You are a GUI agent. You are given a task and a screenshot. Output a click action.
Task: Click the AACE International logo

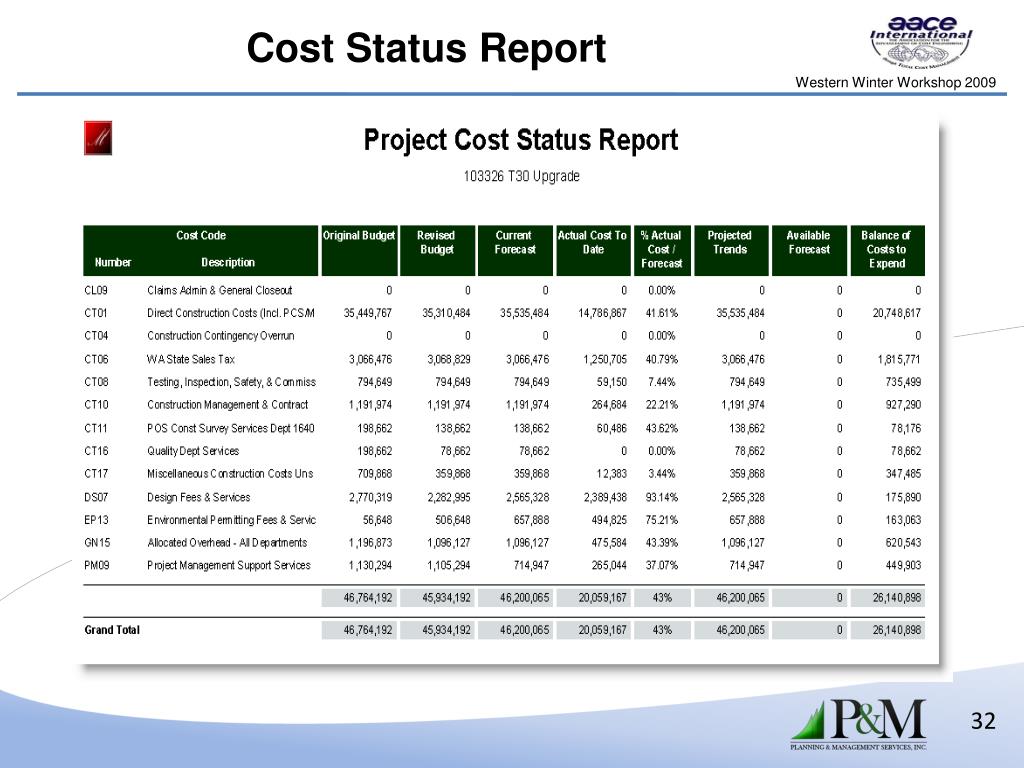(921, 42)
